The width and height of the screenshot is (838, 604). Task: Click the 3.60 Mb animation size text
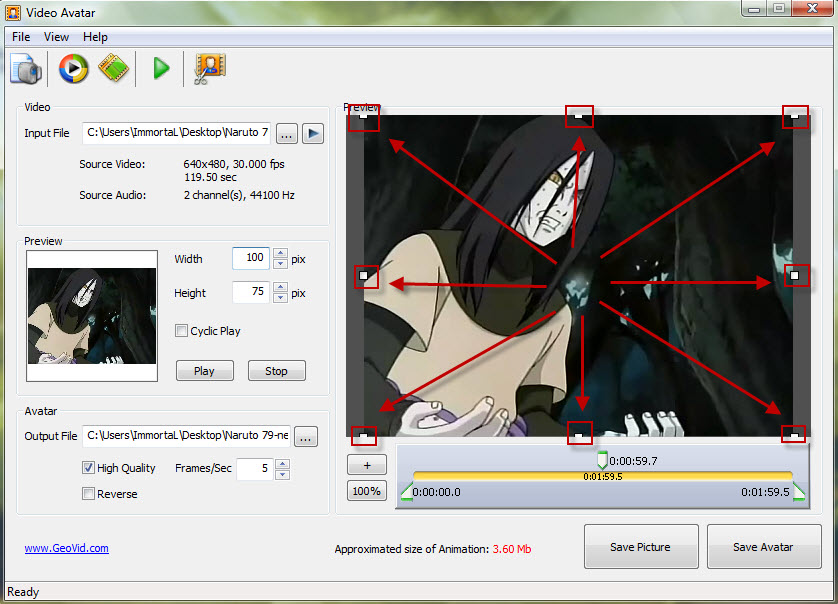click(512, 549)
